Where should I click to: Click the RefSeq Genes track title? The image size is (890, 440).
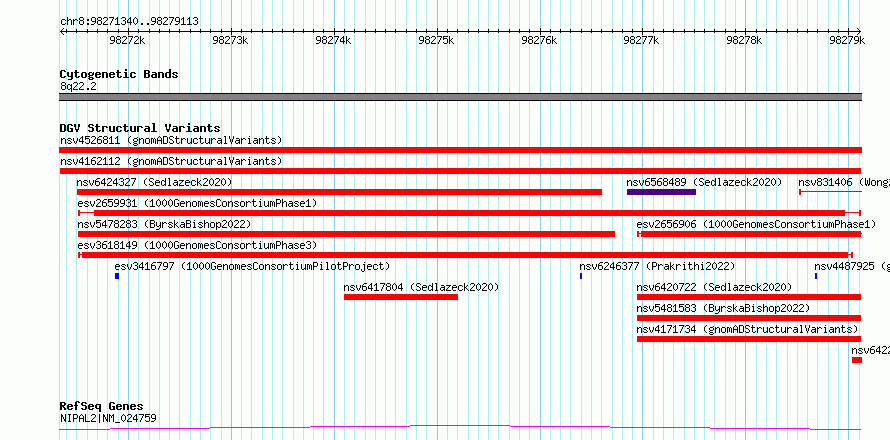(x=101, y=406)
